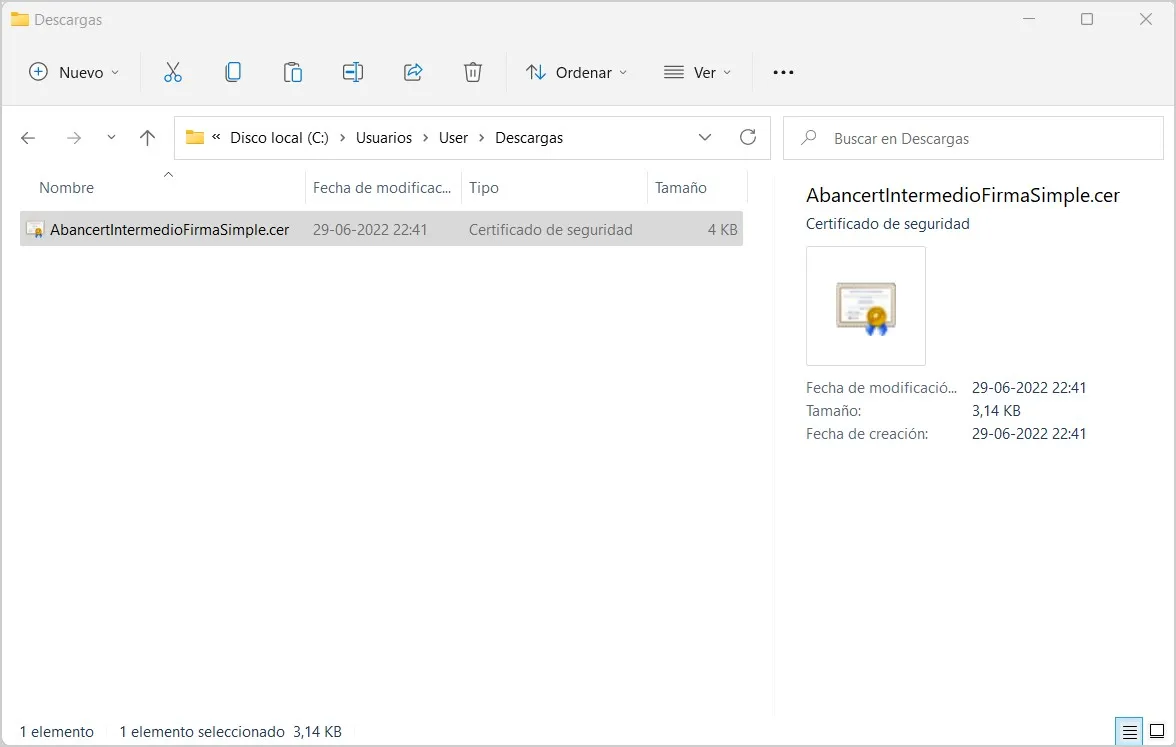Expand chevron after Disco local (C:)
The image size is (1176, 747).
343,138
